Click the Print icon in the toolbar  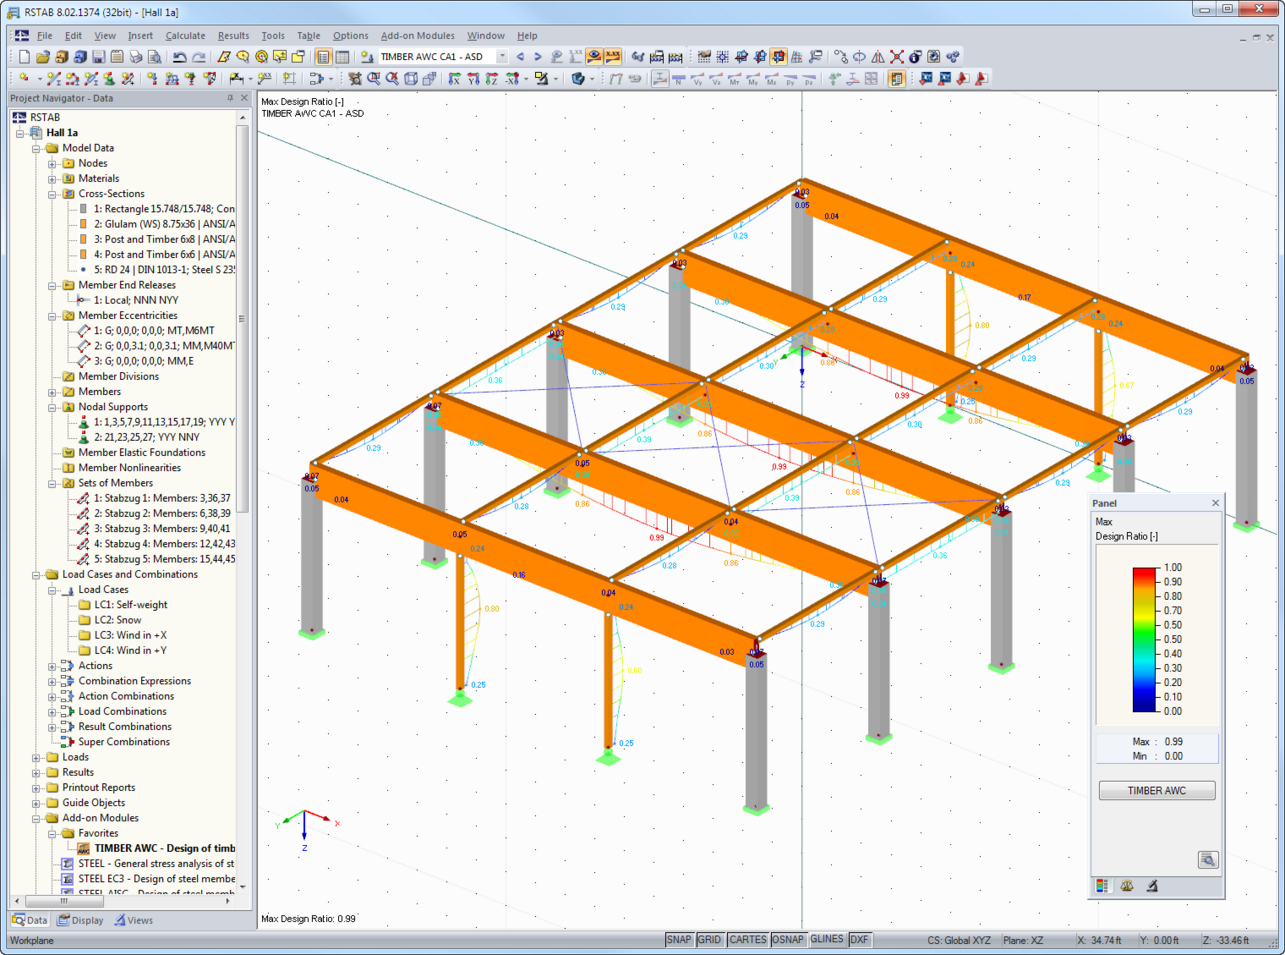point(134,57)
